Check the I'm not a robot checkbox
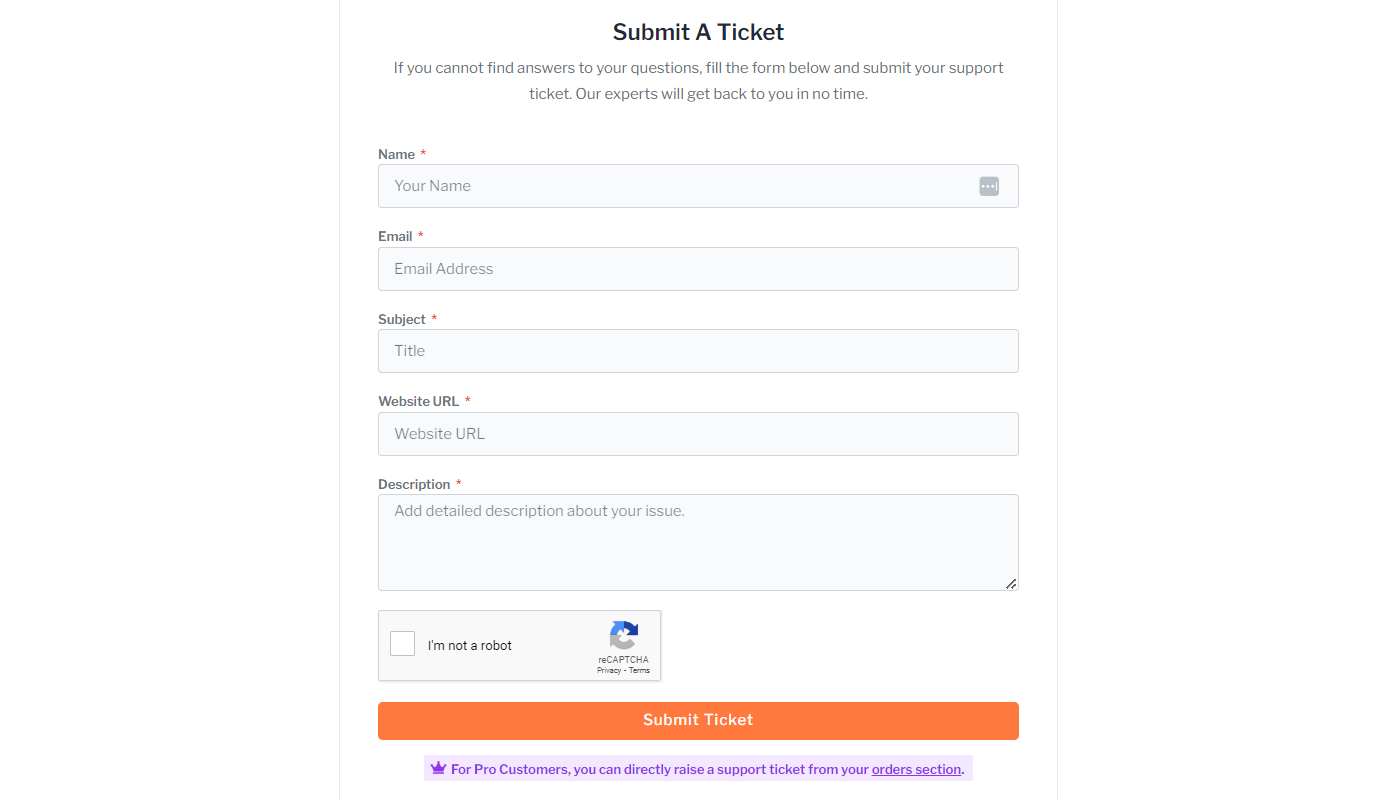1400x800 pixels. point(402,643)
